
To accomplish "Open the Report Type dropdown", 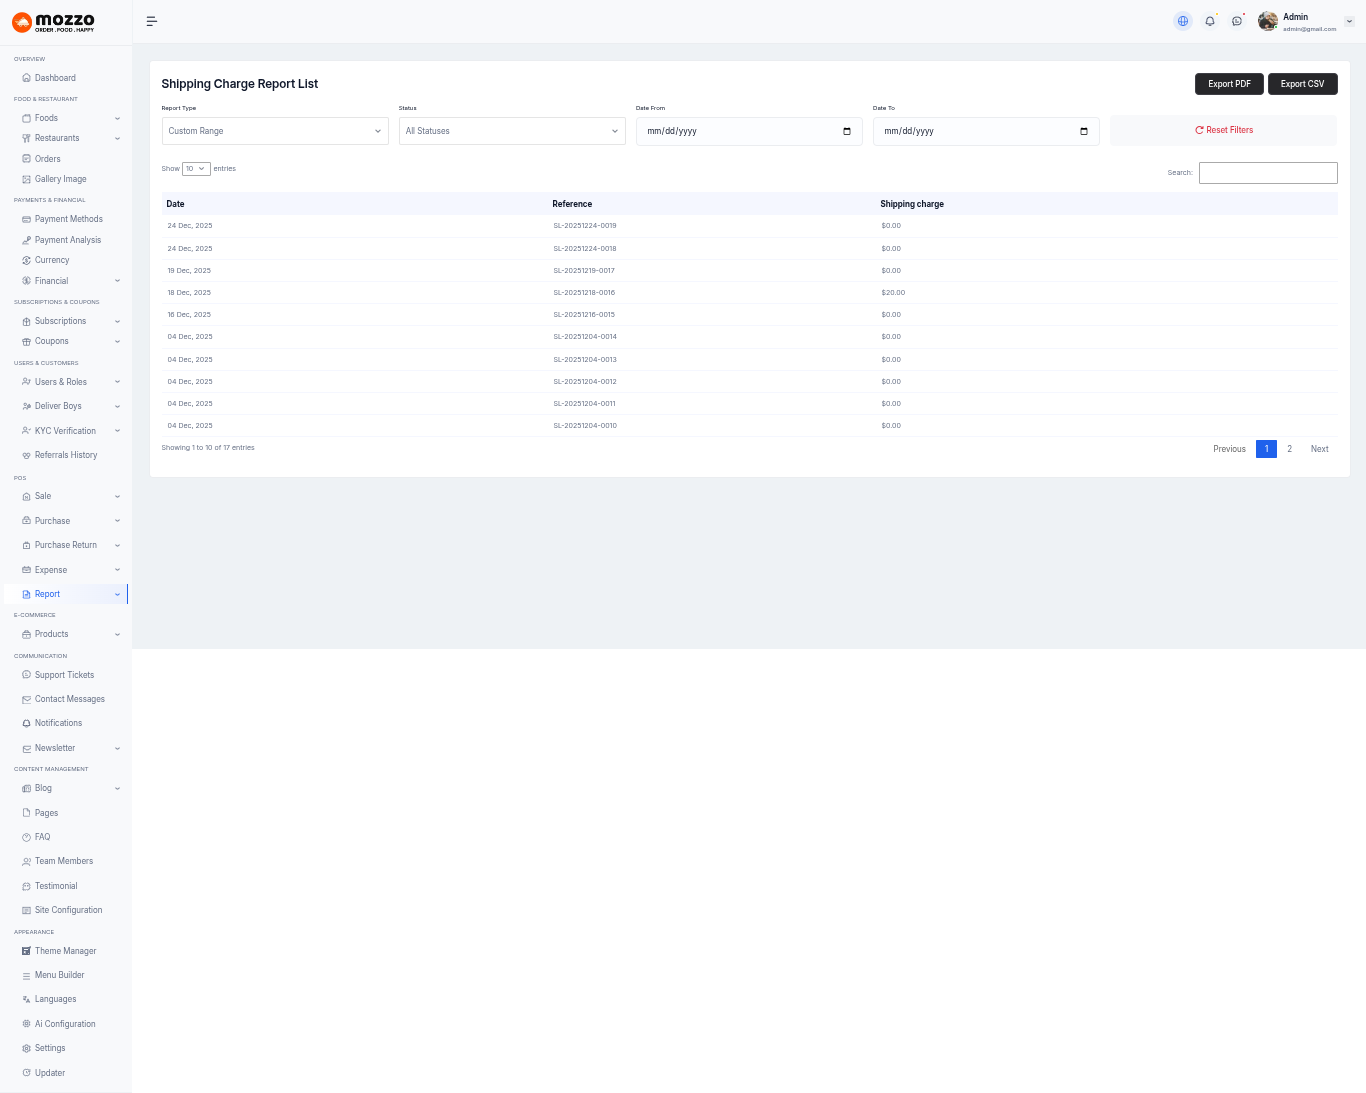I will 275,131.
